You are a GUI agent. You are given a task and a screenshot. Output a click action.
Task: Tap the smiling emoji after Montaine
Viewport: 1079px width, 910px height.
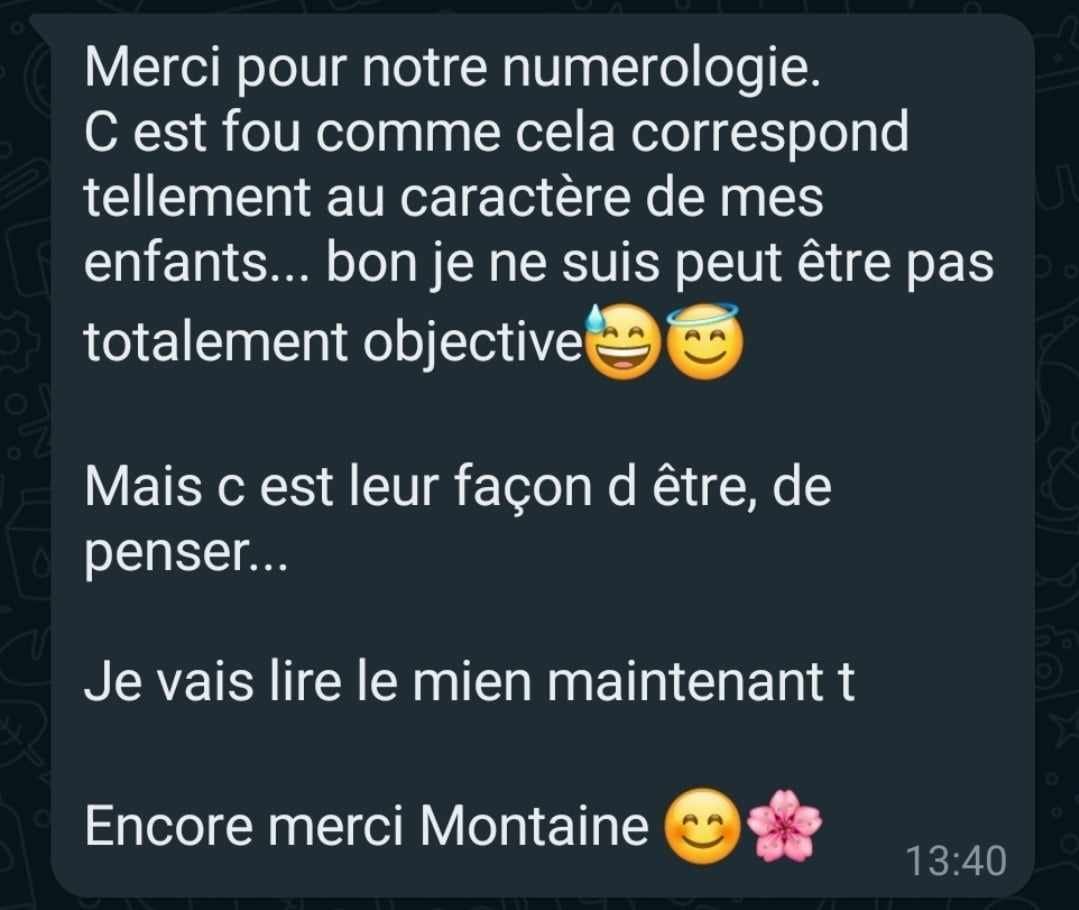pos(702,827)
